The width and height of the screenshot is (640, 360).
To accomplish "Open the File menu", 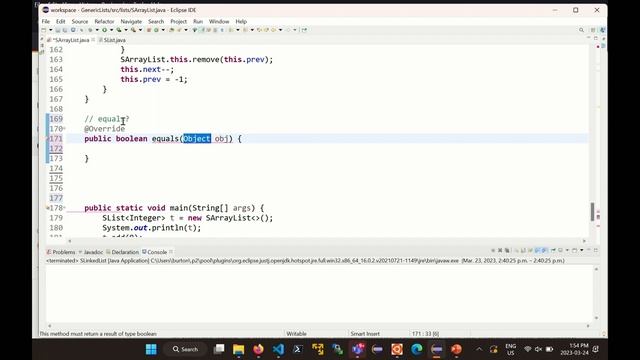I will pos(46,21).
